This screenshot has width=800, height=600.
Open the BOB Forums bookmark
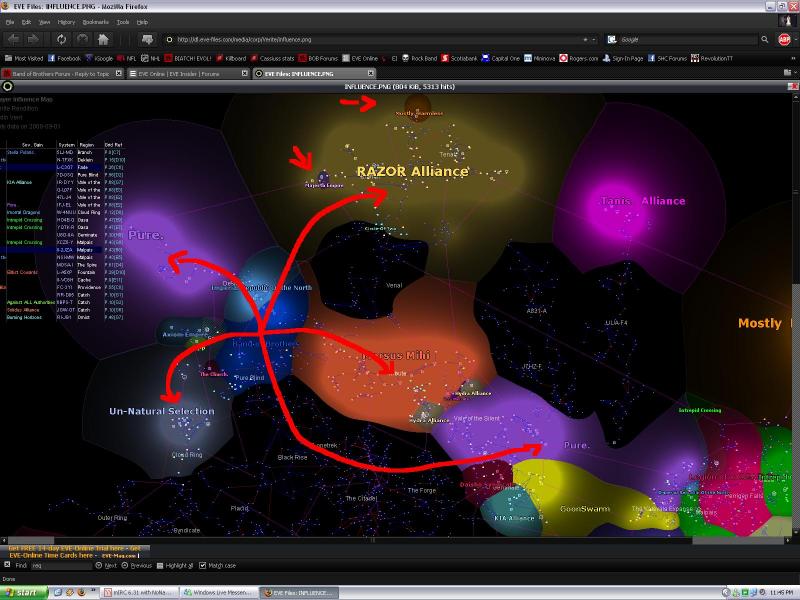[x=319, y=58]
